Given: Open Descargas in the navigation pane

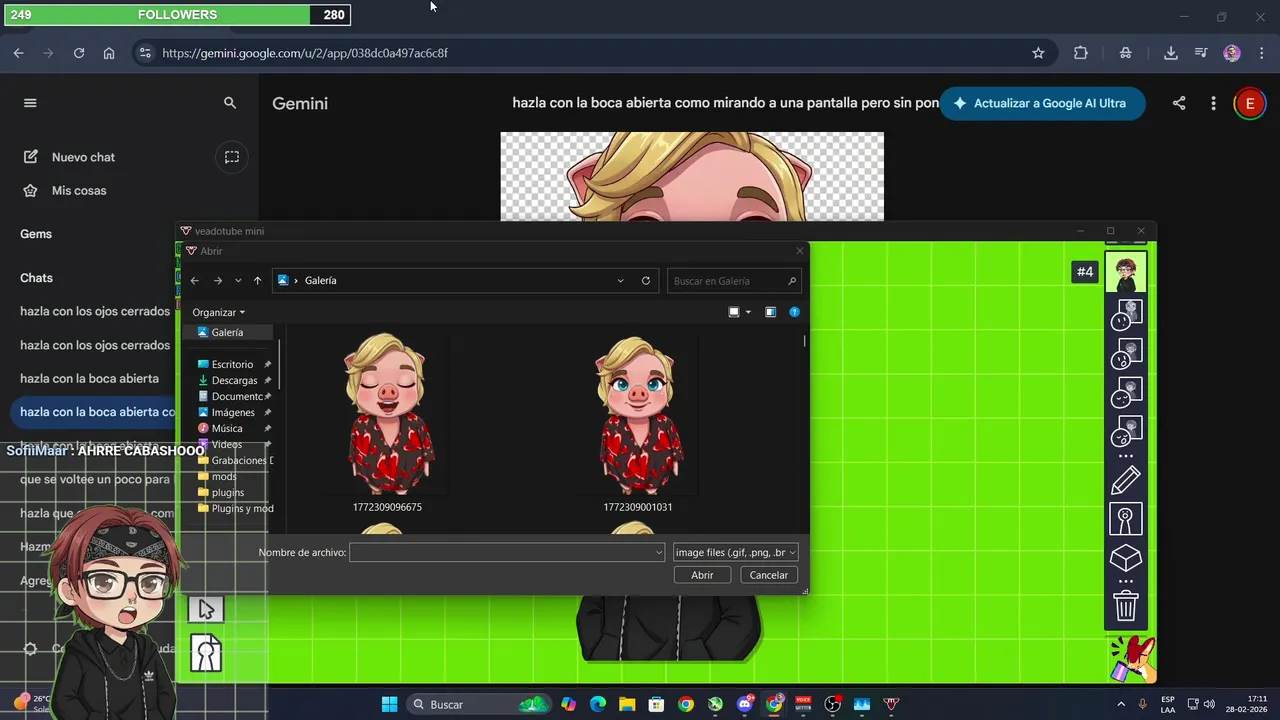Looking at the screenshot, I should tap(234, 380).
